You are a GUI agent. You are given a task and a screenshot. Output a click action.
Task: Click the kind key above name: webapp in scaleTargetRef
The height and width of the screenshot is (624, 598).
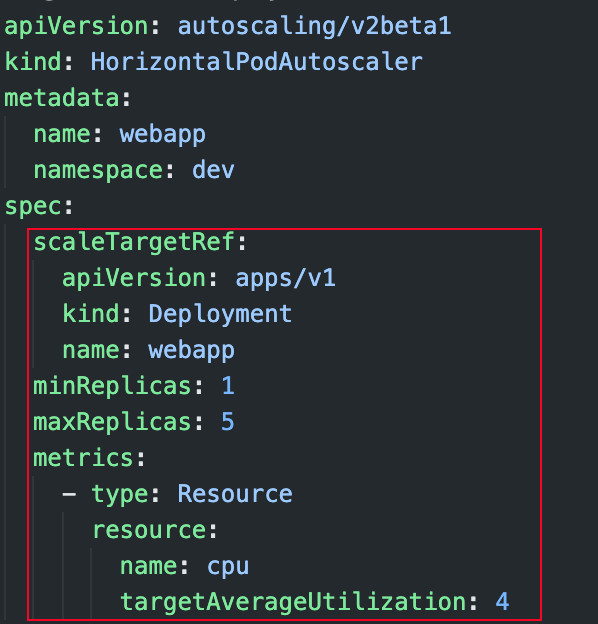(x=91, y=314)
